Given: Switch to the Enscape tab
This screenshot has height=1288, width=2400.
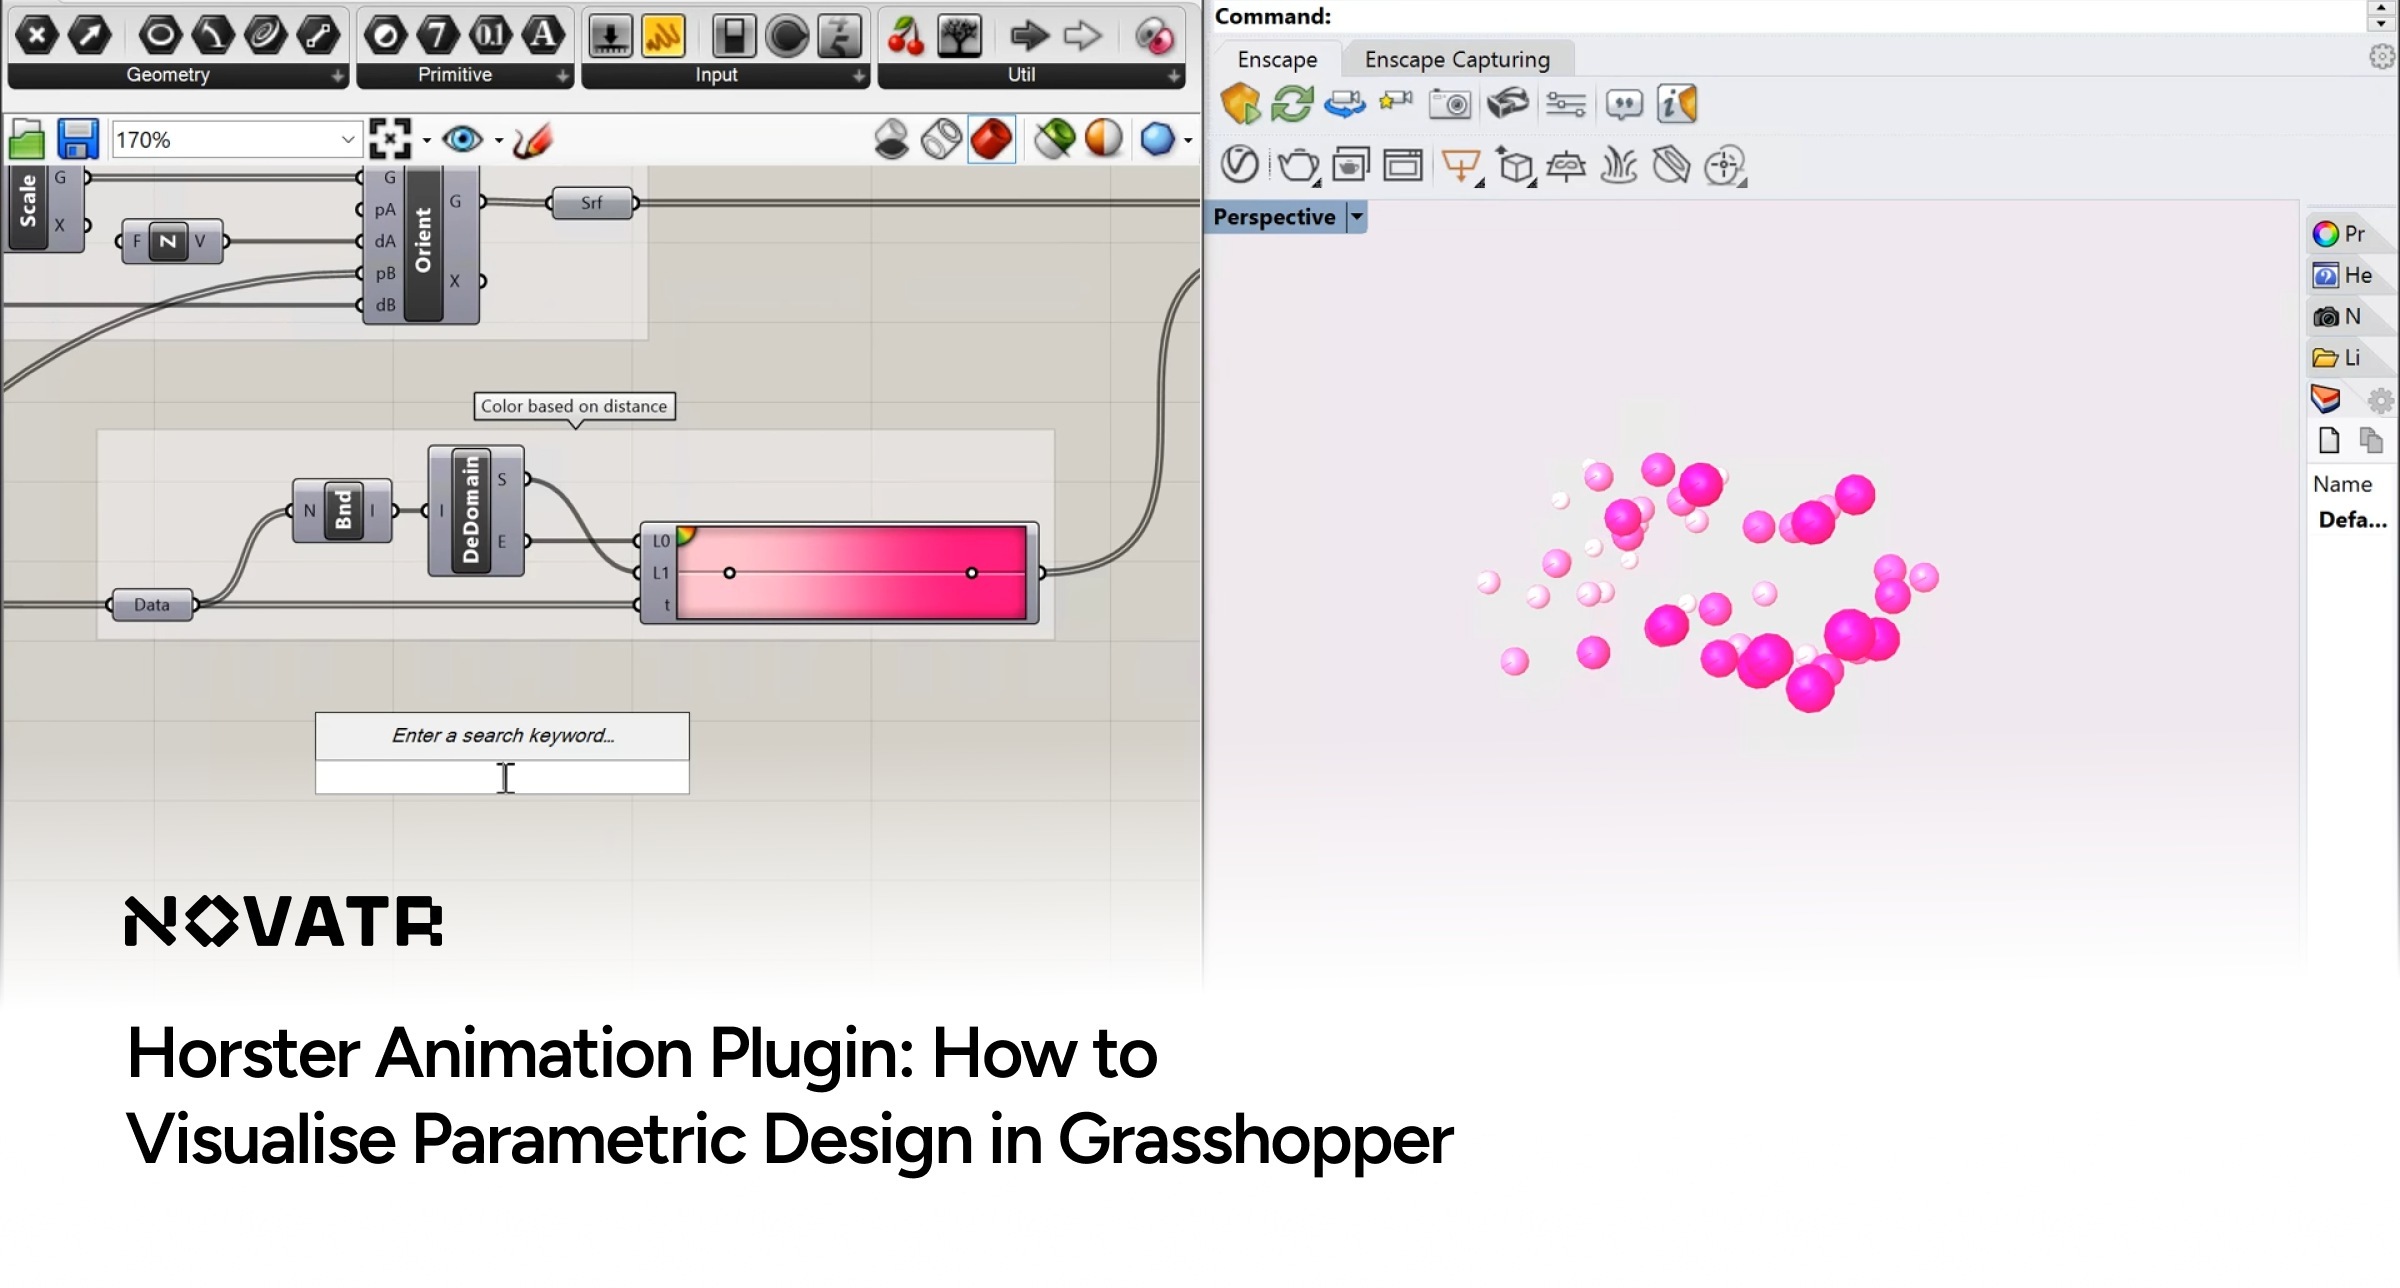Looking at the screenshot, I should point(1277,59).
